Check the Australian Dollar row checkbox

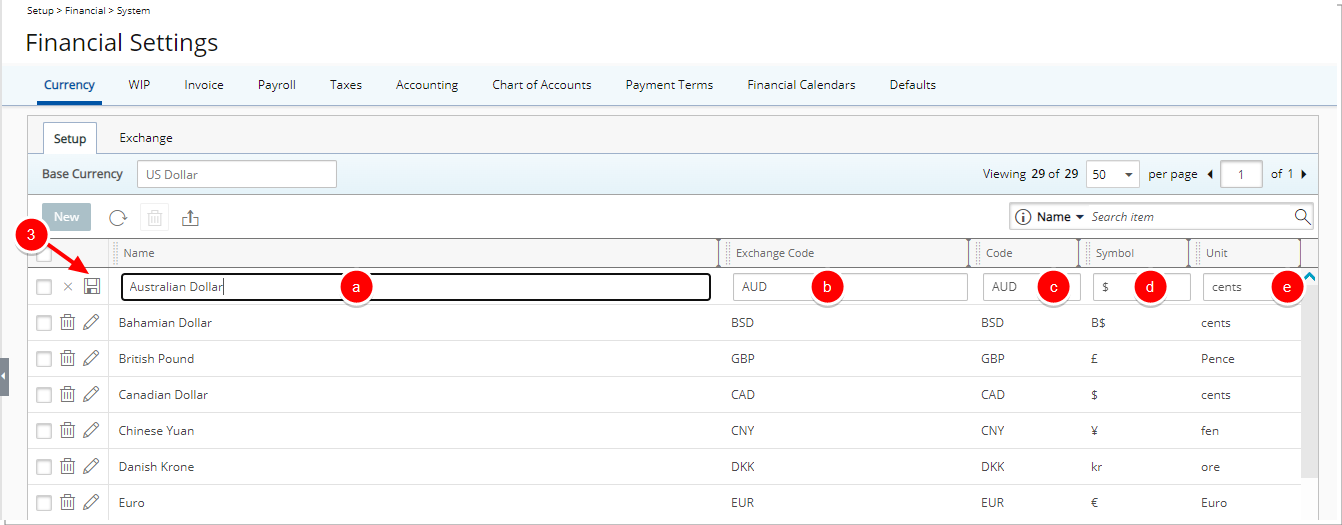[44, 287]
